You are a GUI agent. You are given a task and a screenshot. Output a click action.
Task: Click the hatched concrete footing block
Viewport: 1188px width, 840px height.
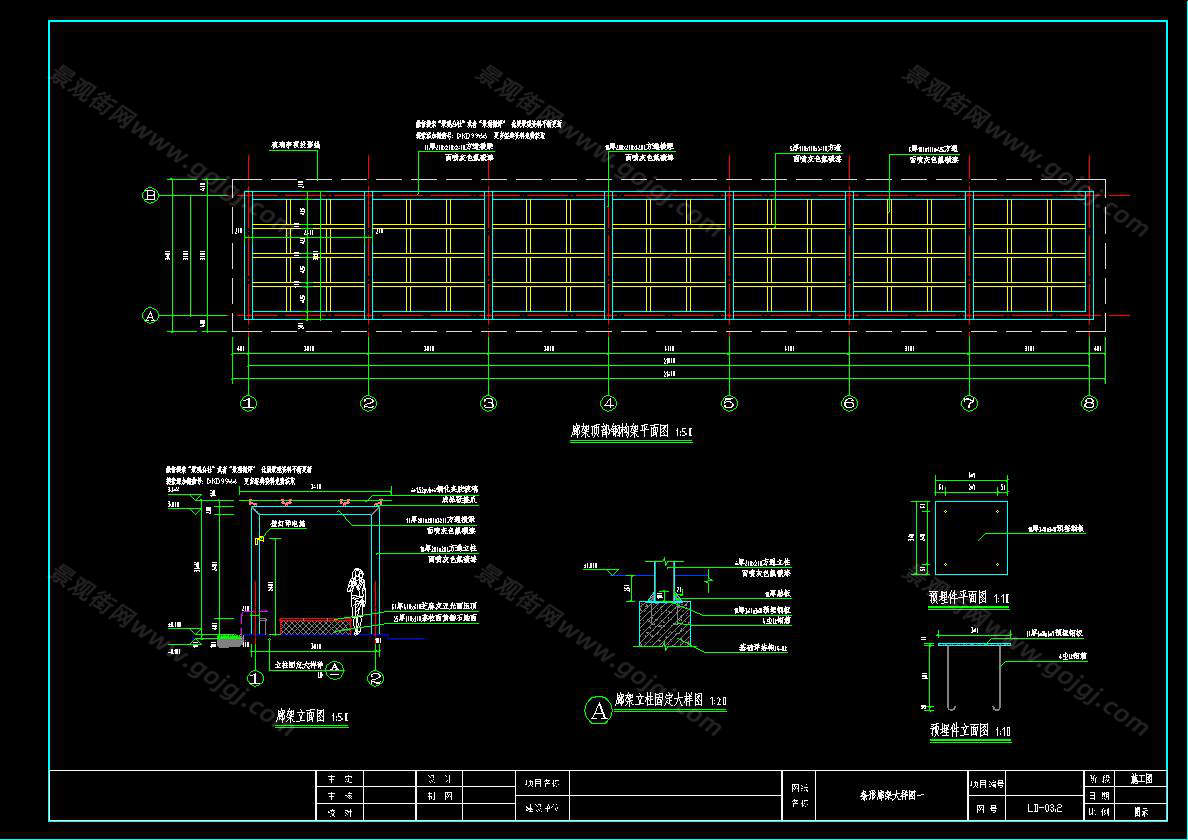point(663,625)
